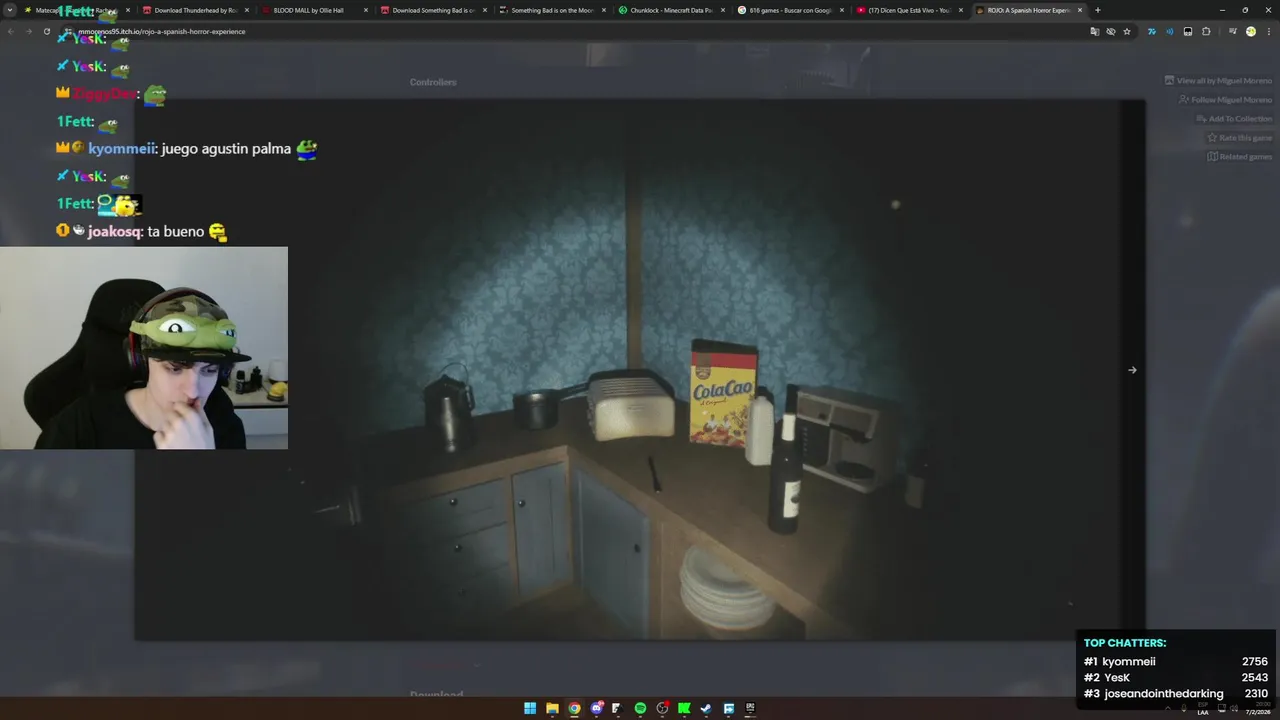The image size is (1280, 720).
Task: Go back to the previous page
Action: pos(11,31)
